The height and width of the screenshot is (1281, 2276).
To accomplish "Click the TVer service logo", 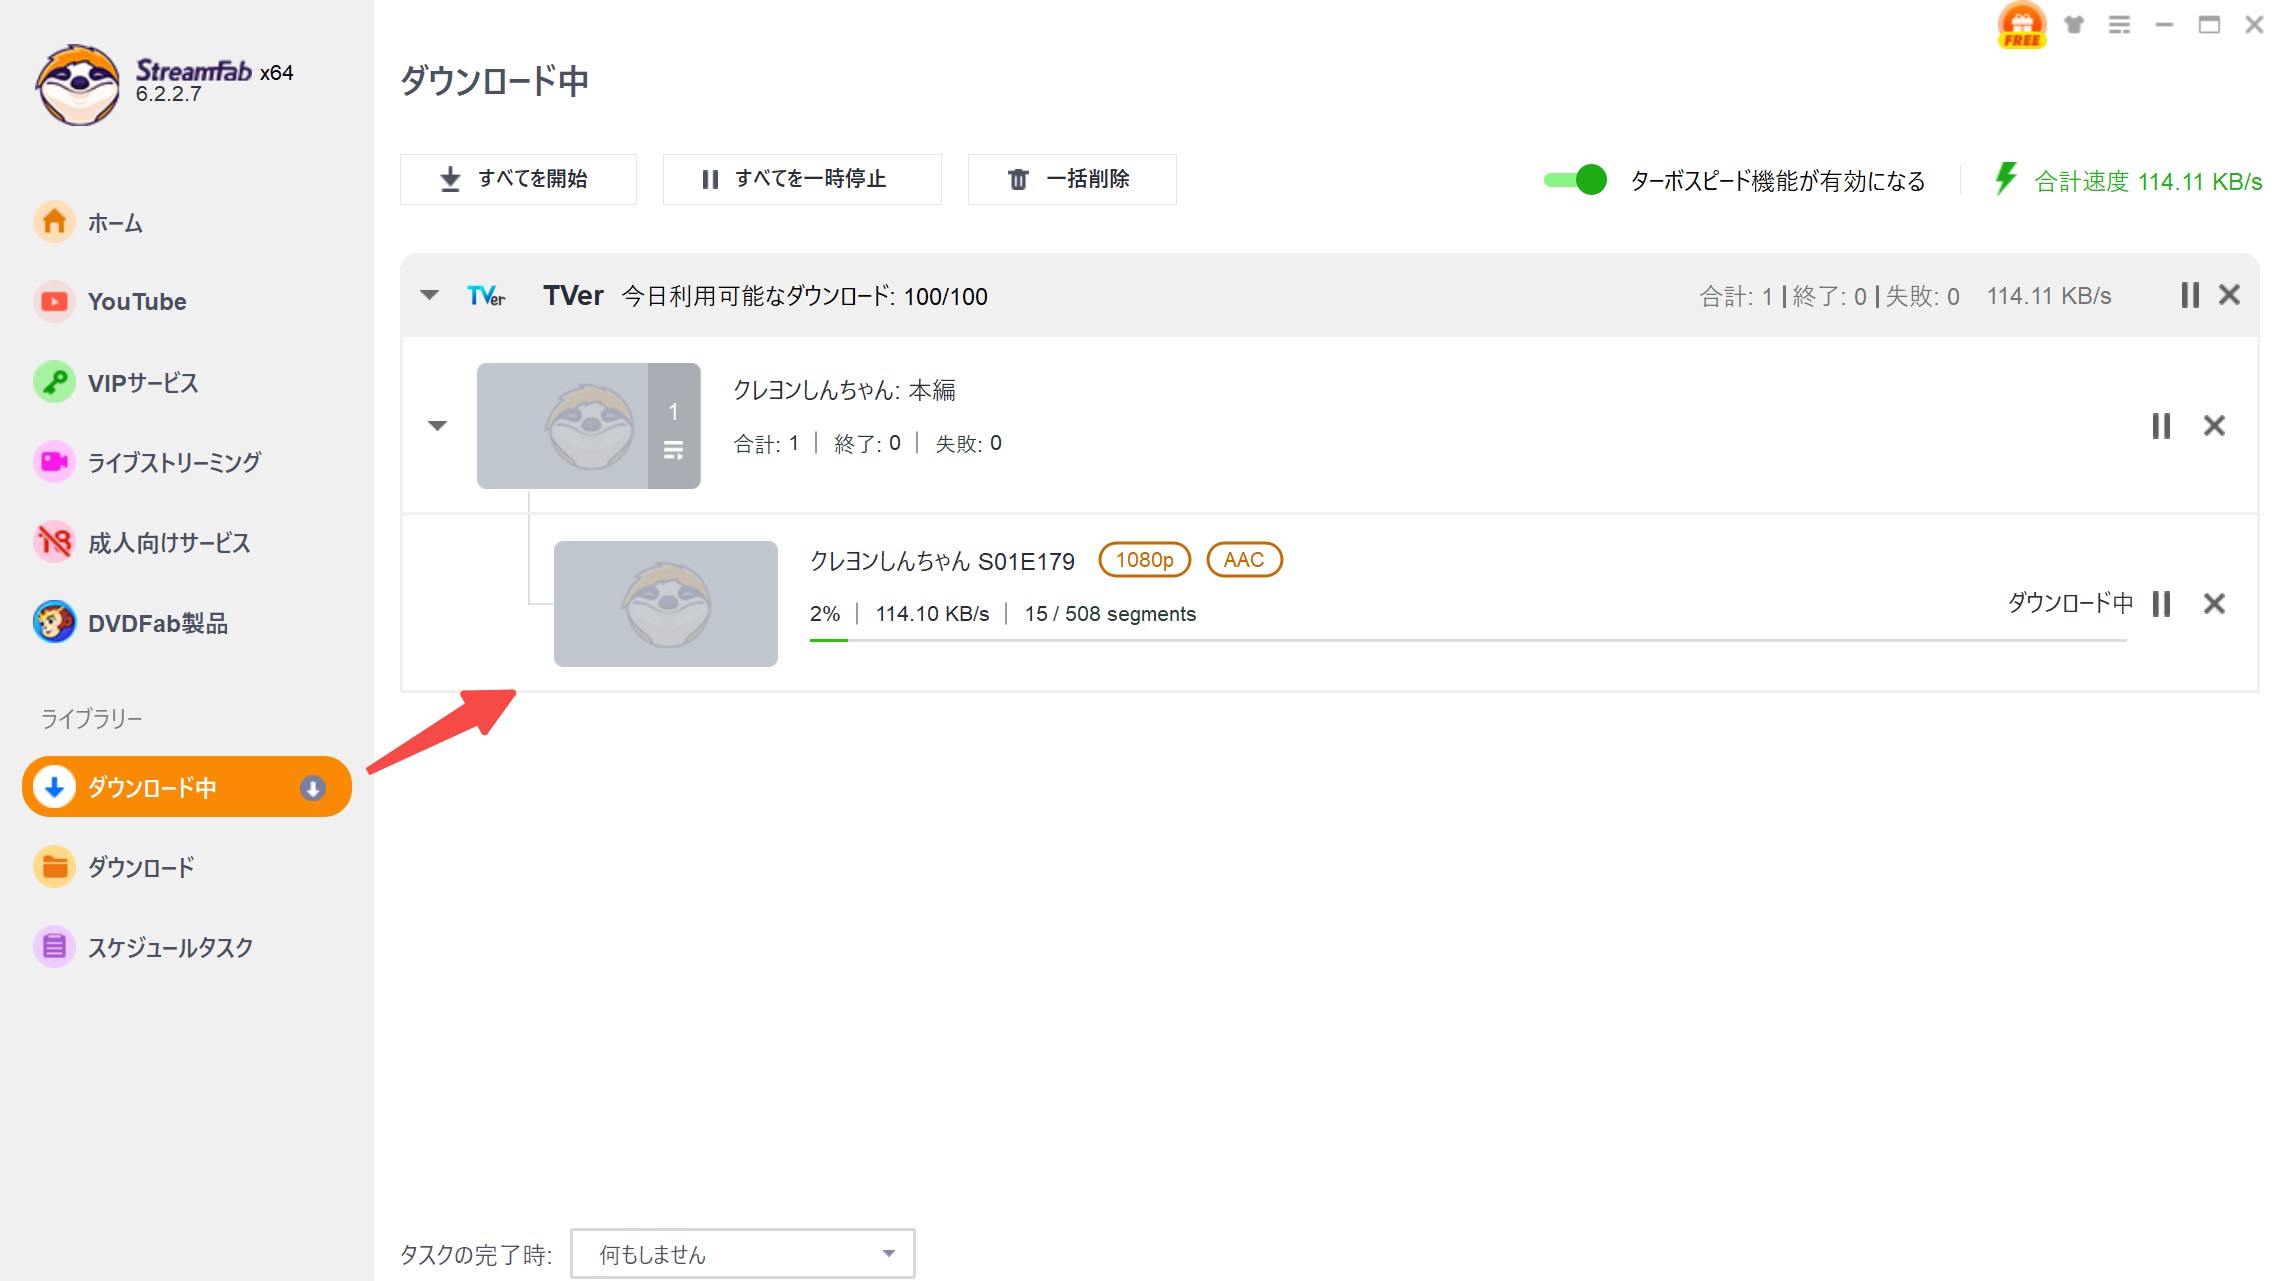I will coord(487,296).
